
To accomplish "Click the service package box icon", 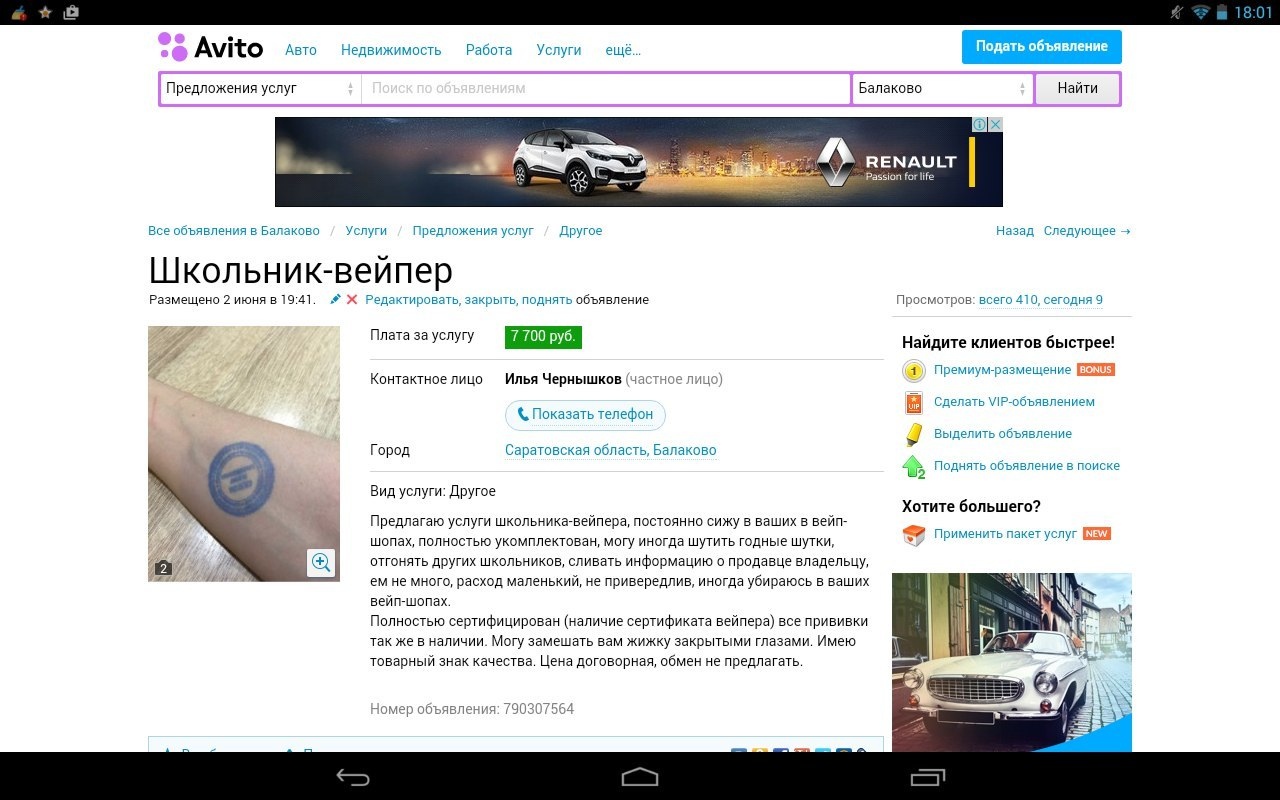I will pos(913,534).
